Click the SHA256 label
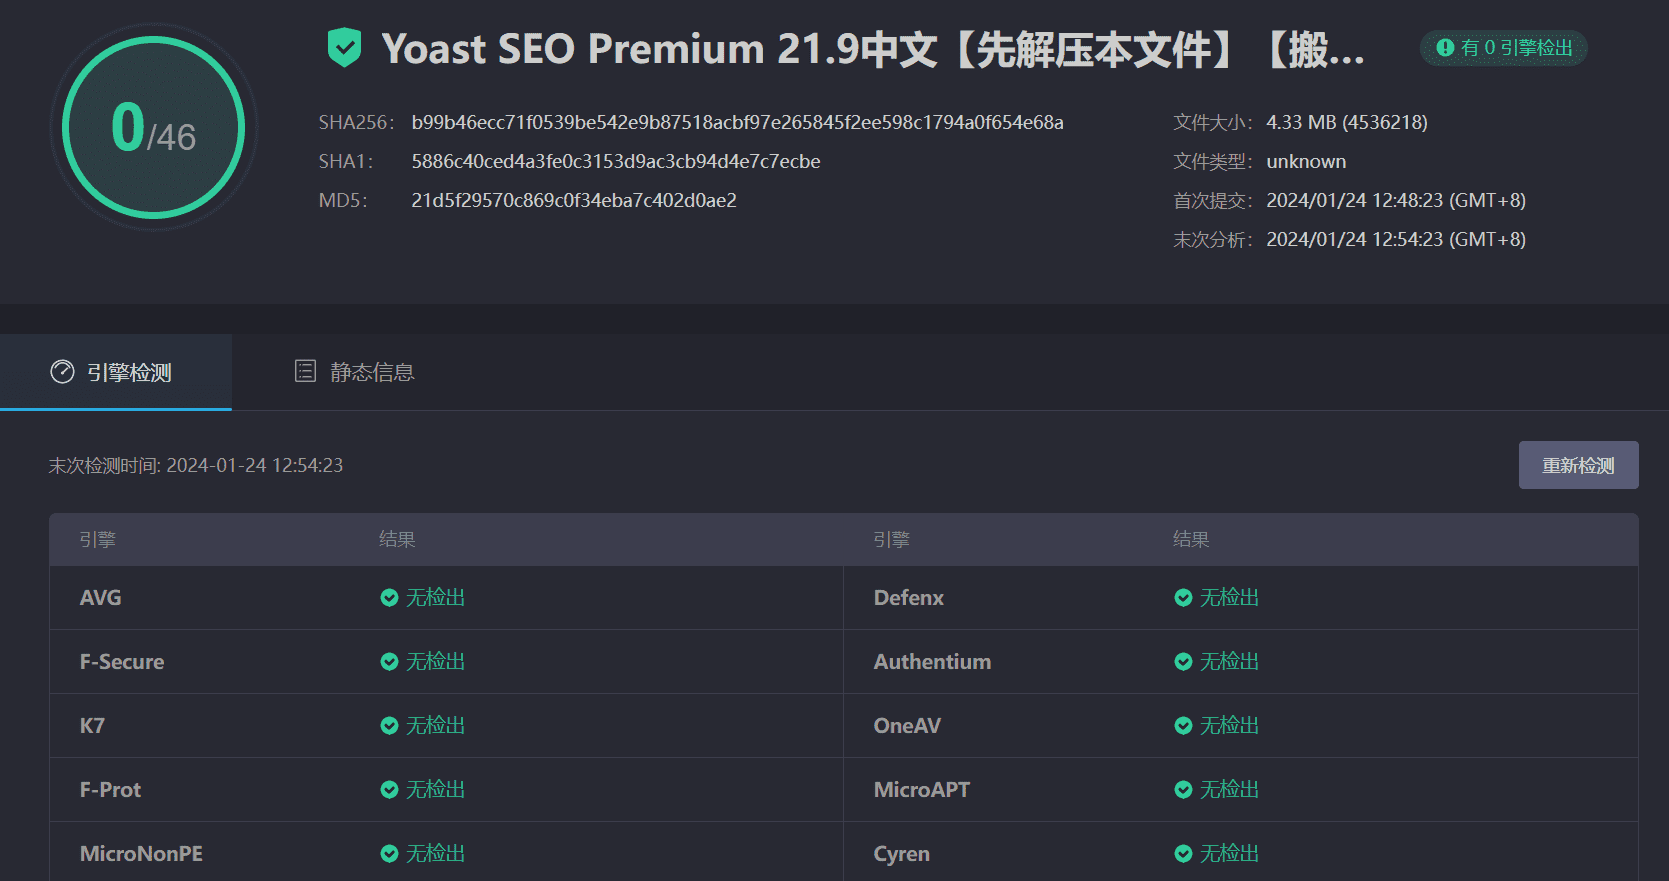Screen dimensions: 1669x881 pyautogui.click(x=356, y=122)
